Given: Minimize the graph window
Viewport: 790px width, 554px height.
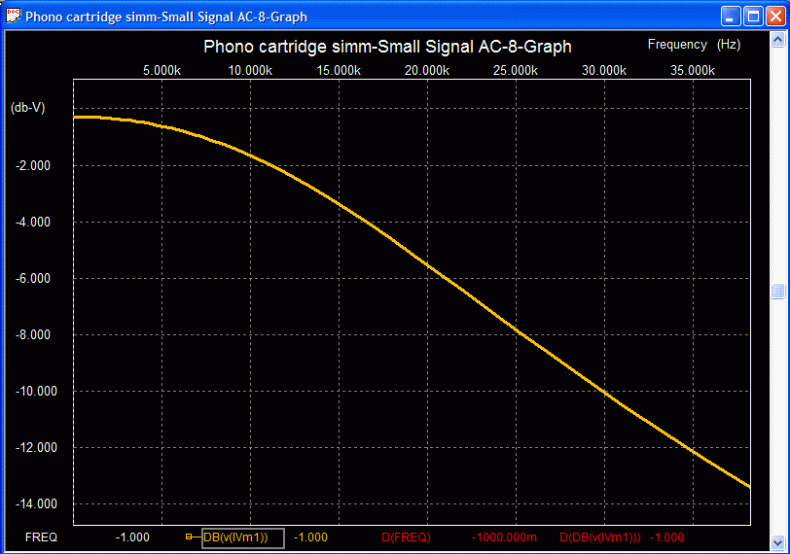Looking at the screenshot, I should 732,16.
